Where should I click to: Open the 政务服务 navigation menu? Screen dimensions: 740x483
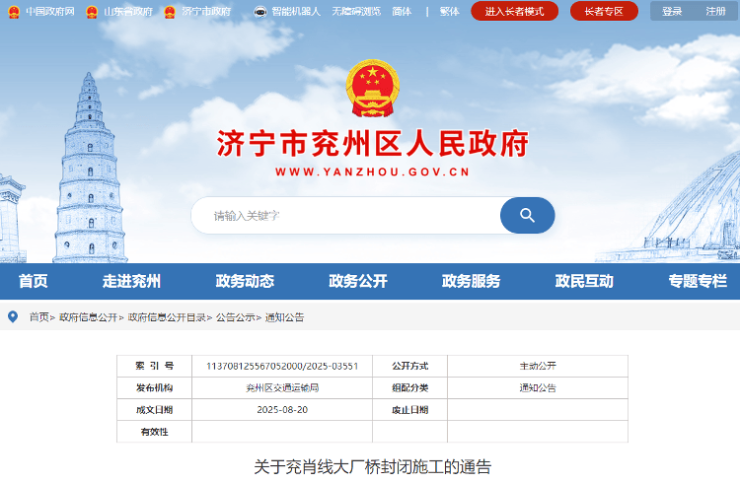click(471, 281)
